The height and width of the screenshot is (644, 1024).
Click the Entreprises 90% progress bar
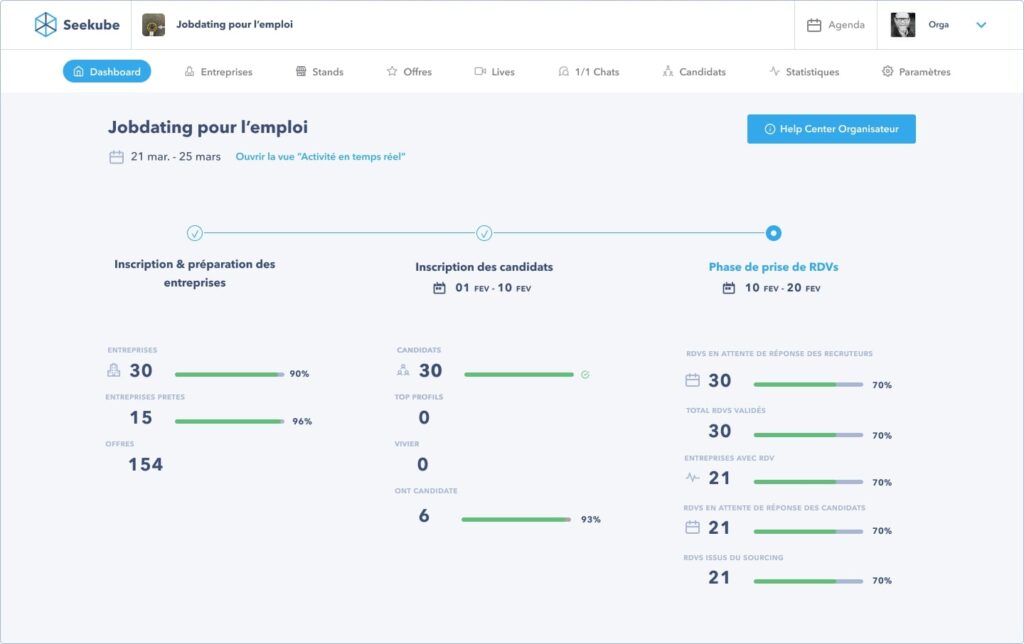229,374
